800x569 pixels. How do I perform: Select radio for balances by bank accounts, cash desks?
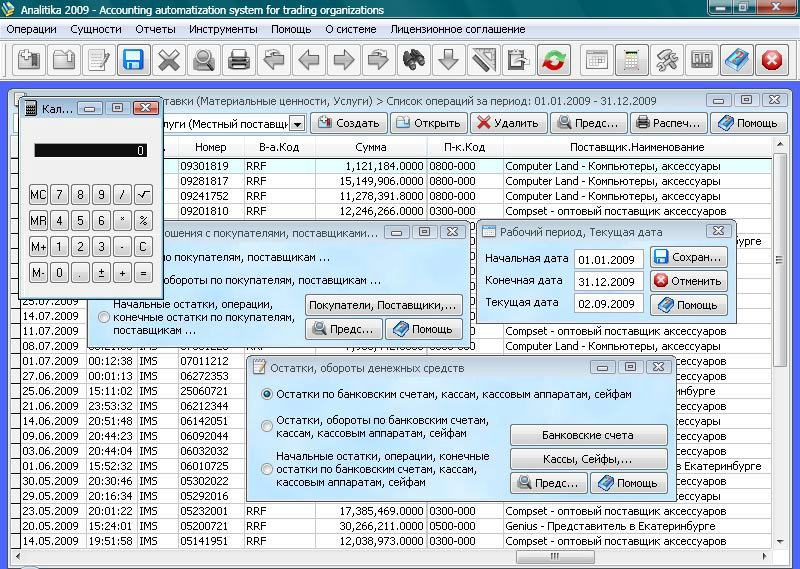pyautogui.click(x=266, y=394)
